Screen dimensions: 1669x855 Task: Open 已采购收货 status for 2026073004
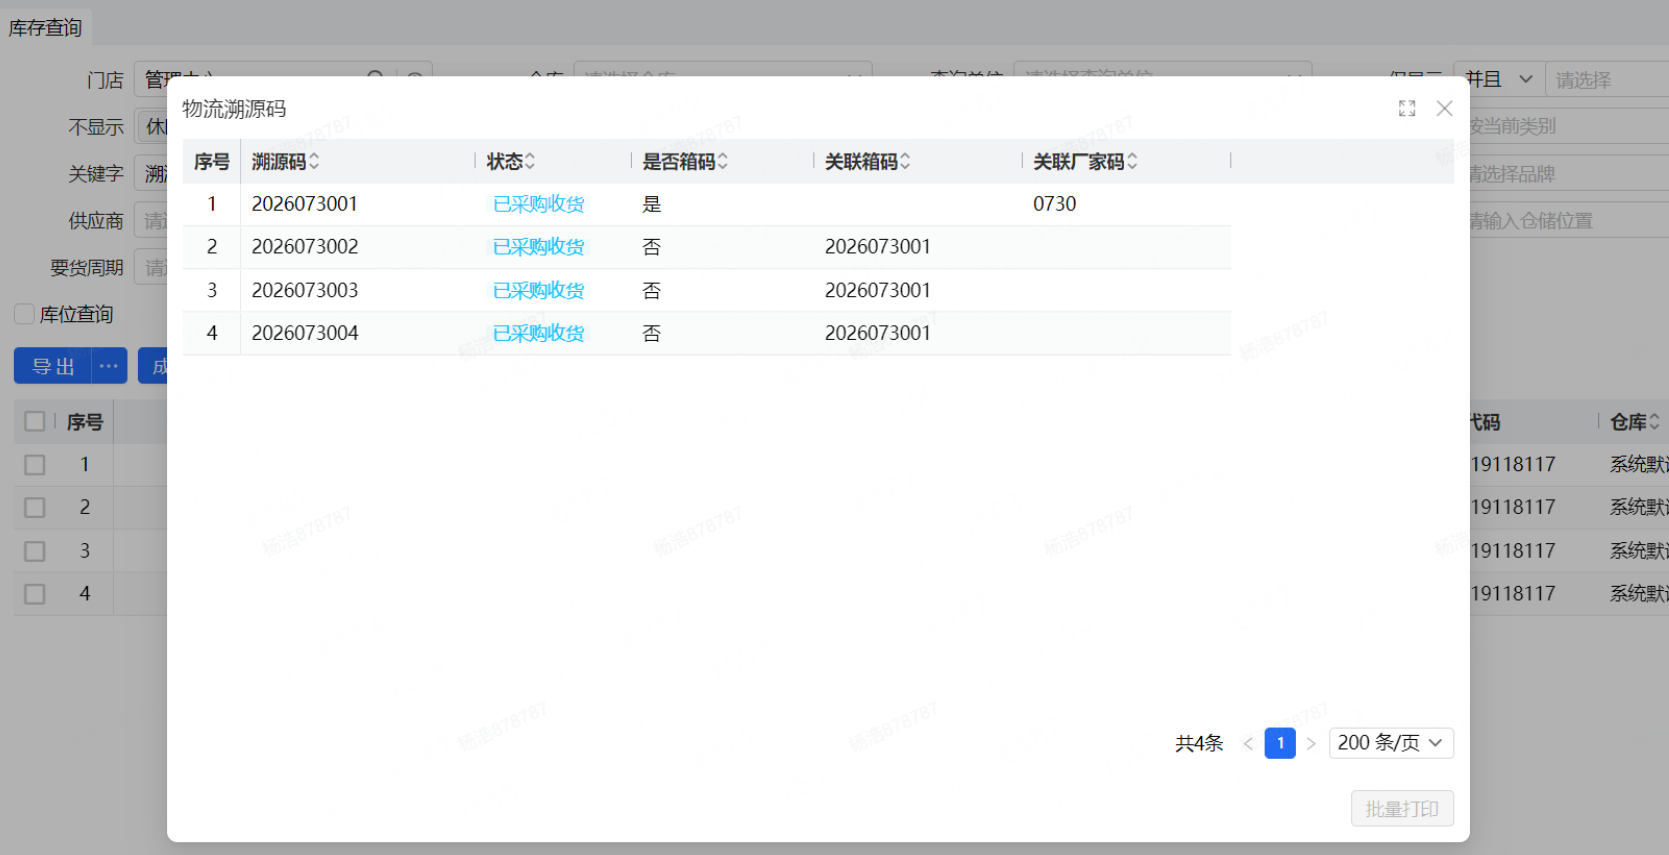click(538, 333)
